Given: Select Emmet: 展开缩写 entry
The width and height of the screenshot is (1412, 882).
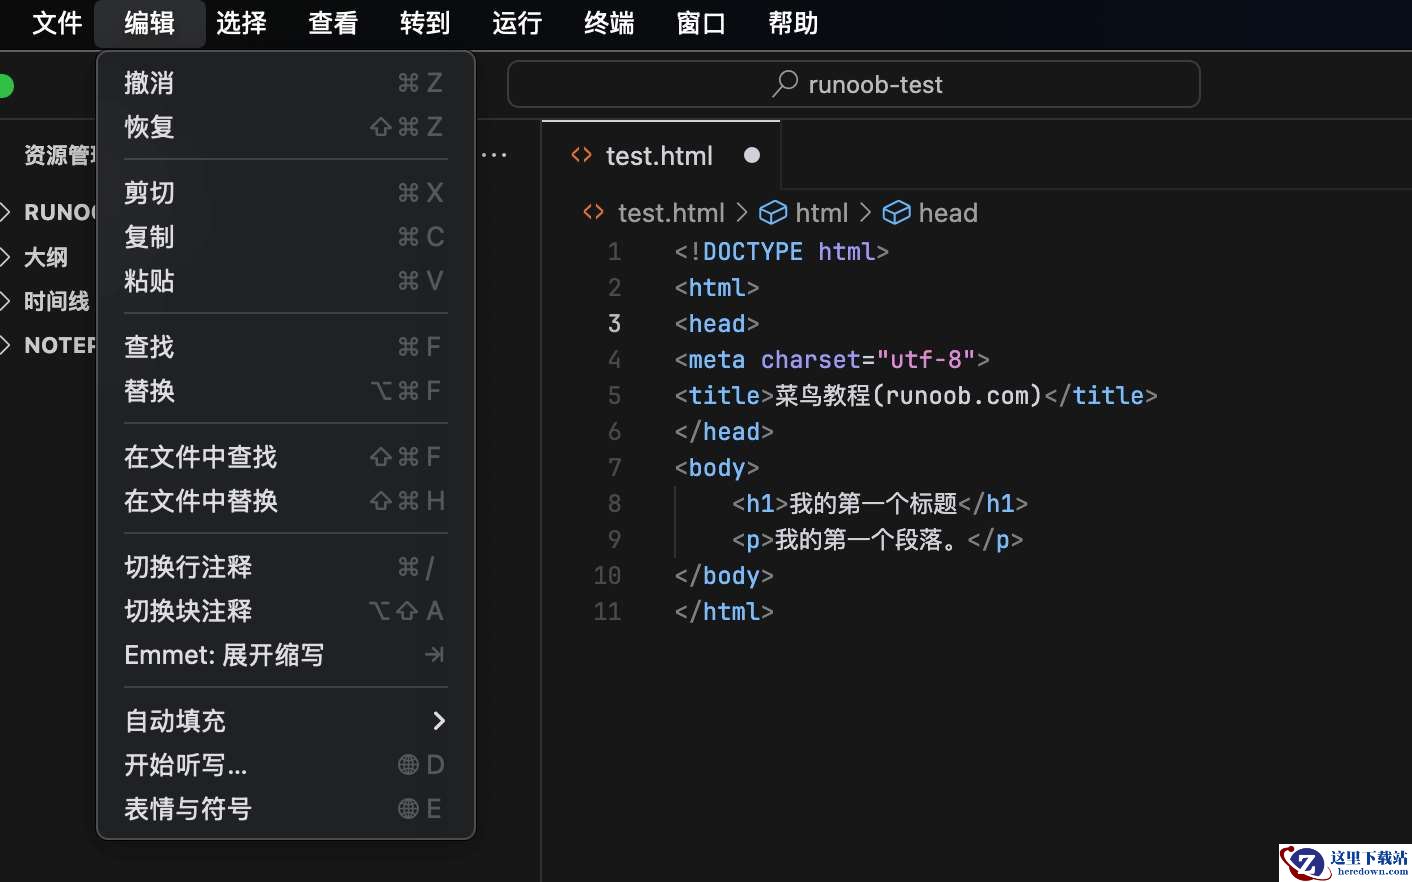Looking at the screenshot, I should 285,655.
